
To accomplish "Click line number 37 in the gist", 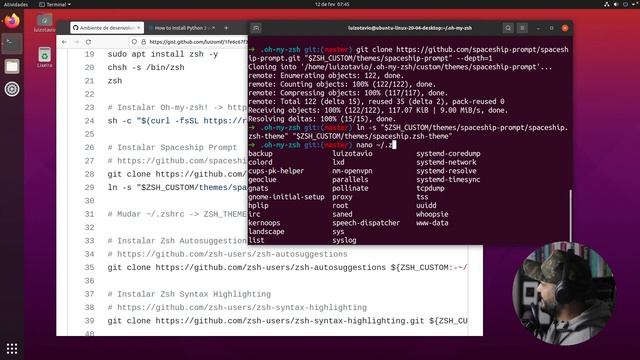I will pos(89,294).
